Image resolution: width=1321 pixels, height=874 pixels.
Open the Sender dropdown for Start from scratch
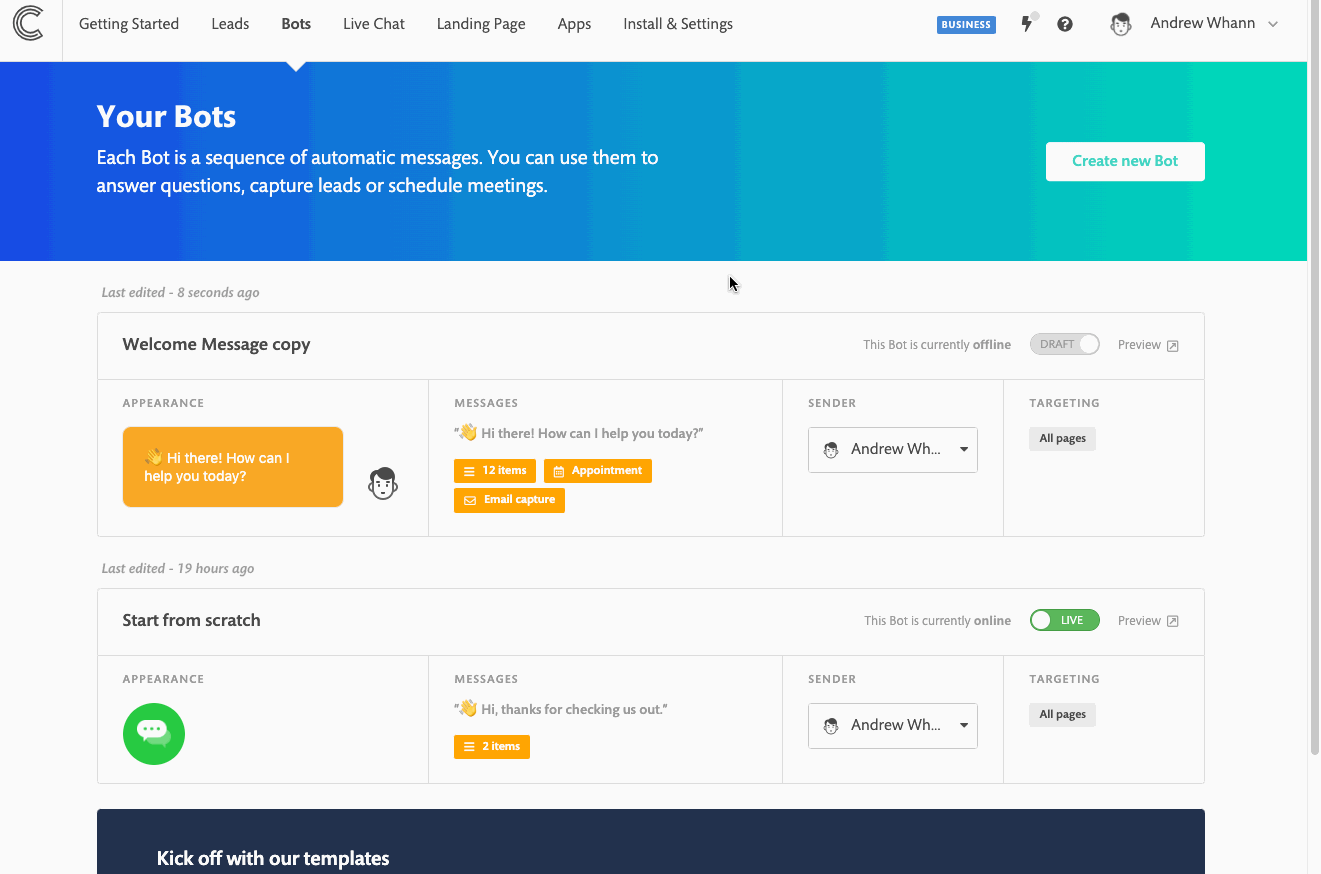(892, 725)
